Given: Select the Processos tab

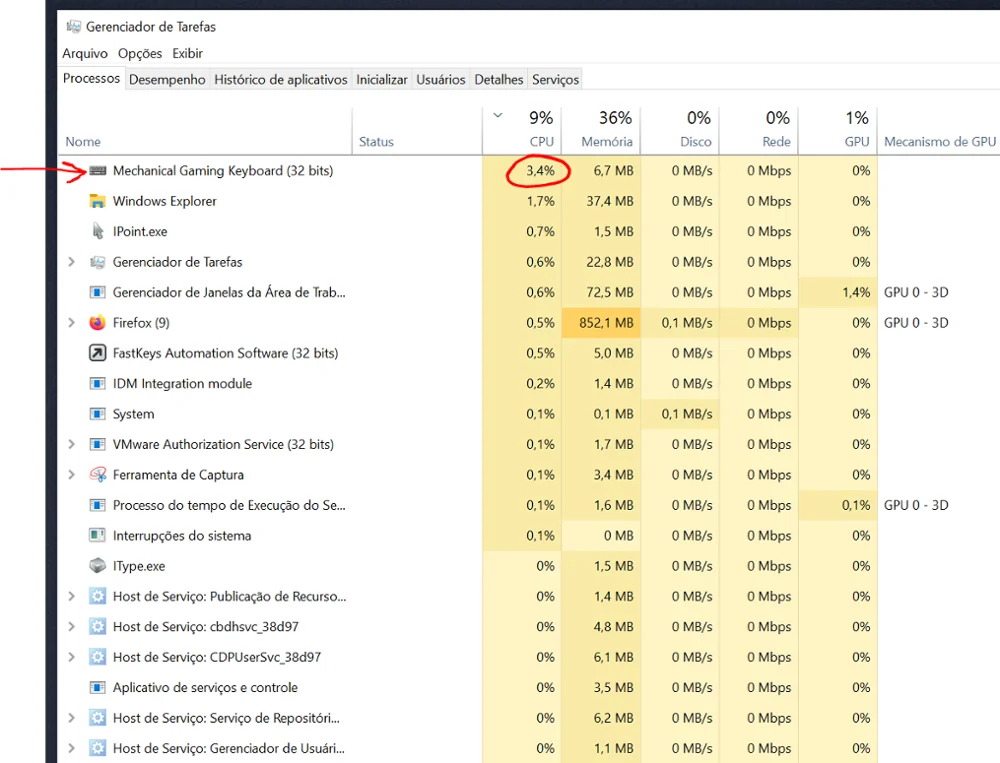Looking at the screenshot, I should [x=91, y=78].
